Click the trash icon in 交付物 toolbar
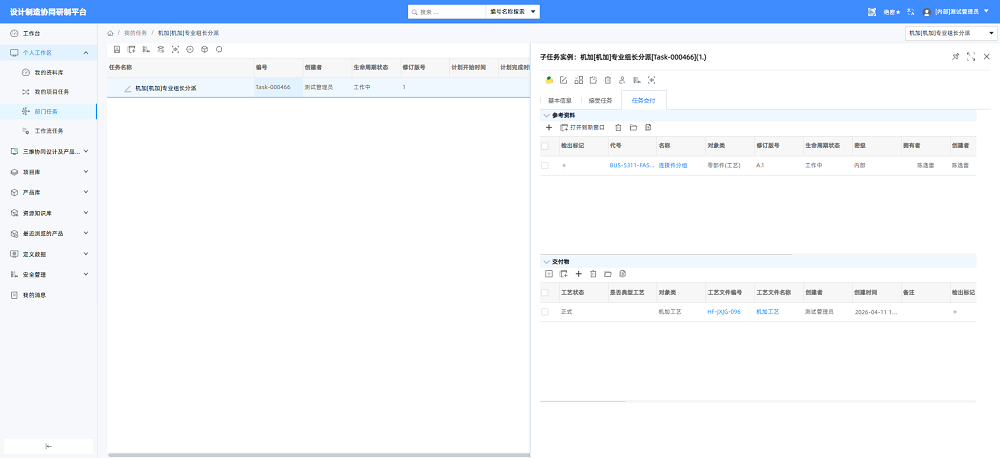Screen dimensions: 1000x458 point(593,274)
